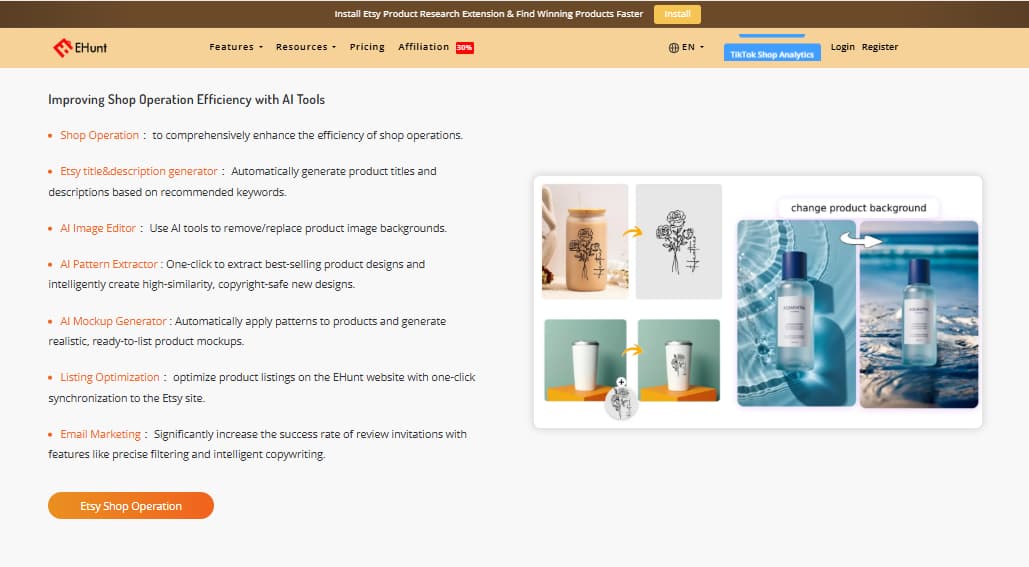Open the EN language selector
Image resolution: width=1029 pixels, height=567 pixels.
click(x=687, y=47)
